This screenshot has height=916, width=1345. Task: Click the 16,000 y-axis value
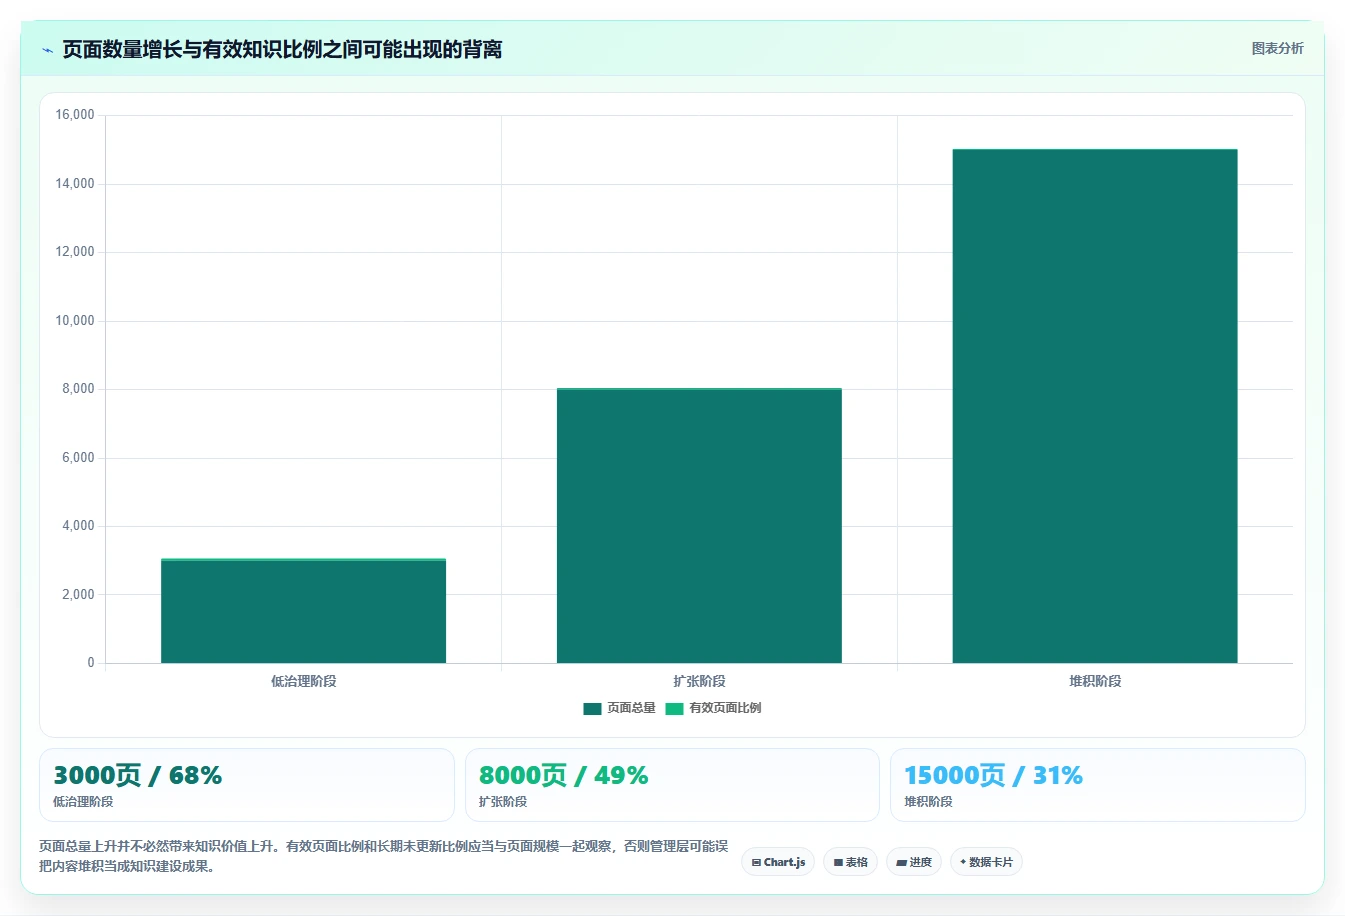pyautogui.click(x=75, y=115)
